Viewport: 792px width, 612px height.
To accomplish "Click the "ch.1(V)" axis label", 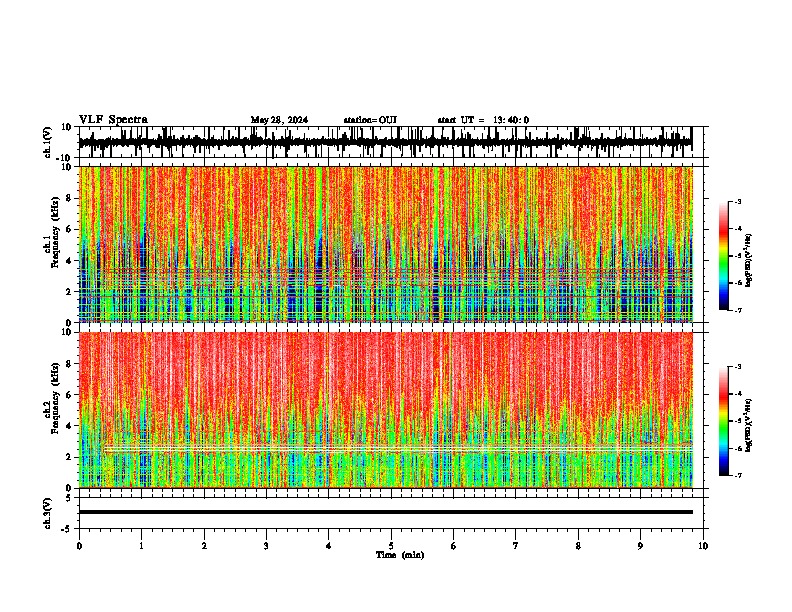I will click(x=48, y=142).
